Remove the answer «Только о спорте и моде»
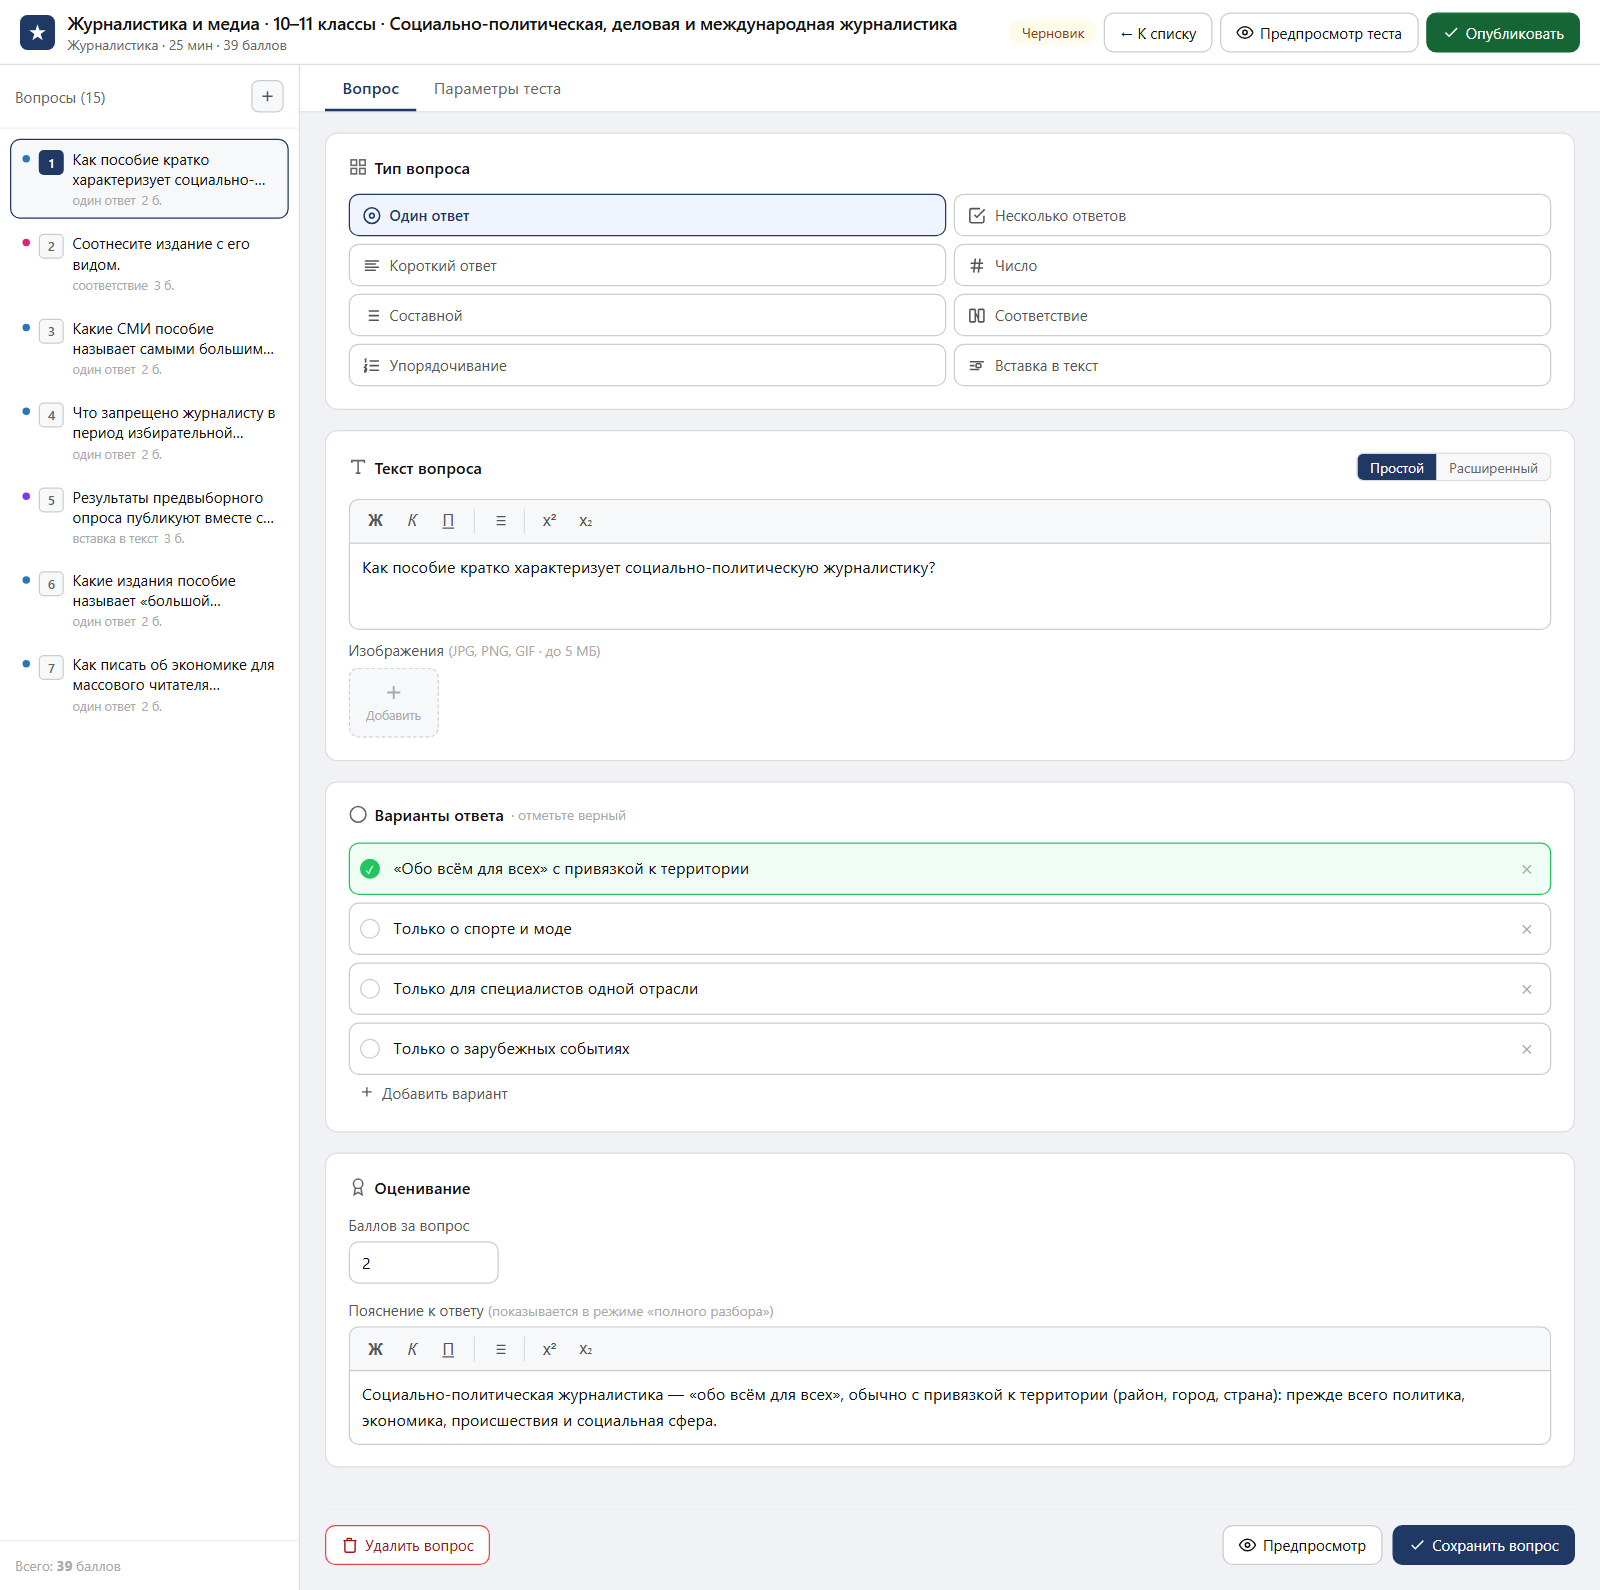The image size is (1600, 1590). tap(1526, 929)
